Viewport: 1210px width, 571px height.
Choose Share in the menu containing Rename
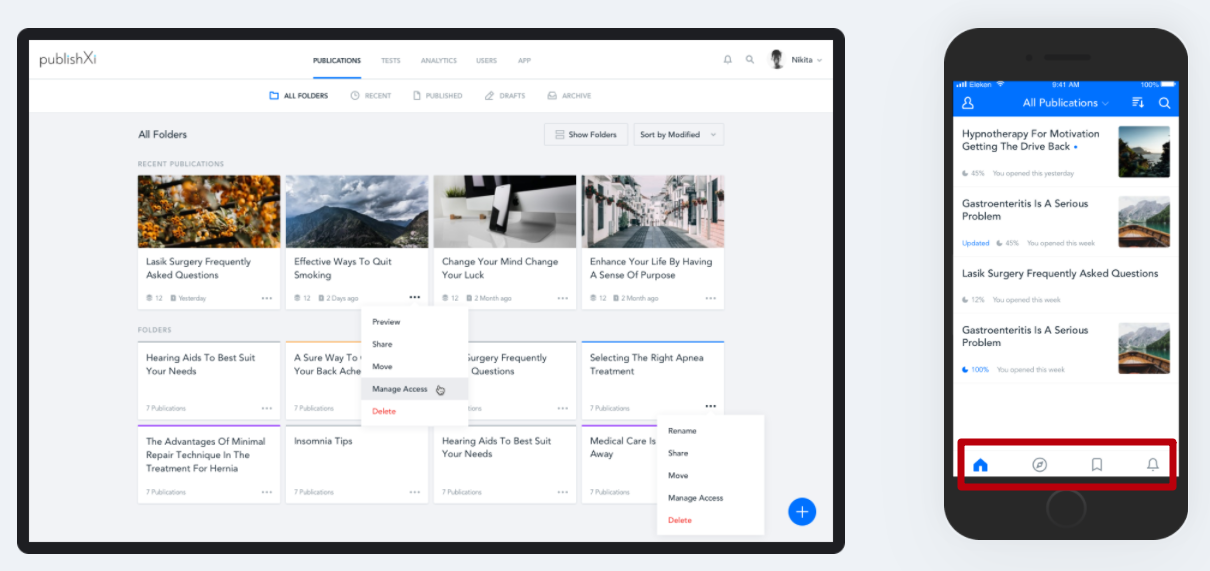point(710,453)
